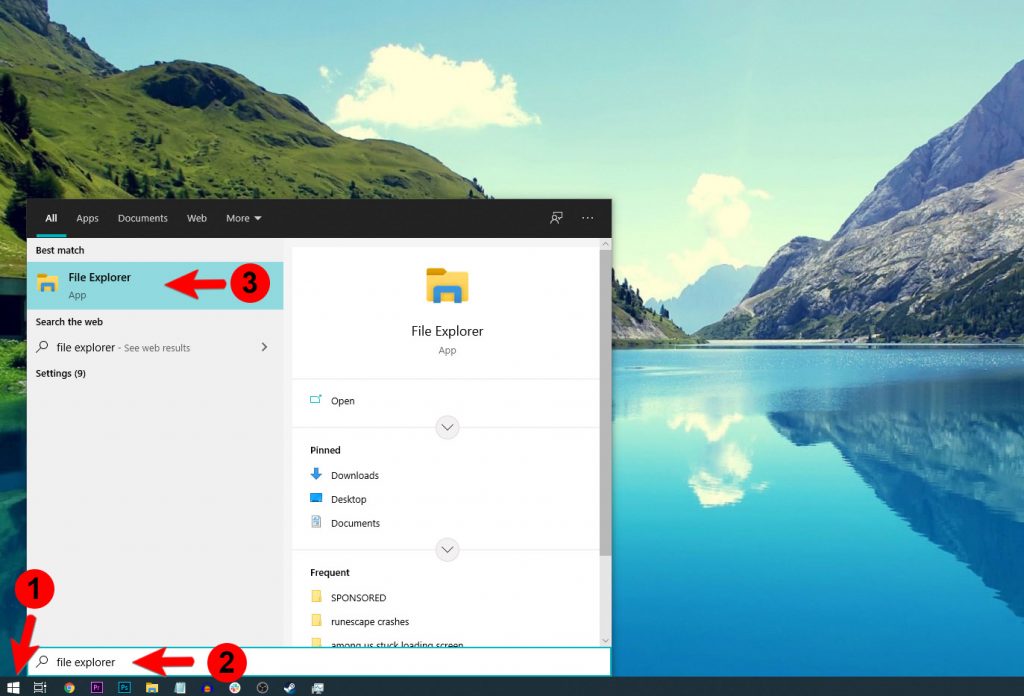Open the pinned Downloads folder
The height and width of the screenshot is (696, 1024).
point(355,475)
